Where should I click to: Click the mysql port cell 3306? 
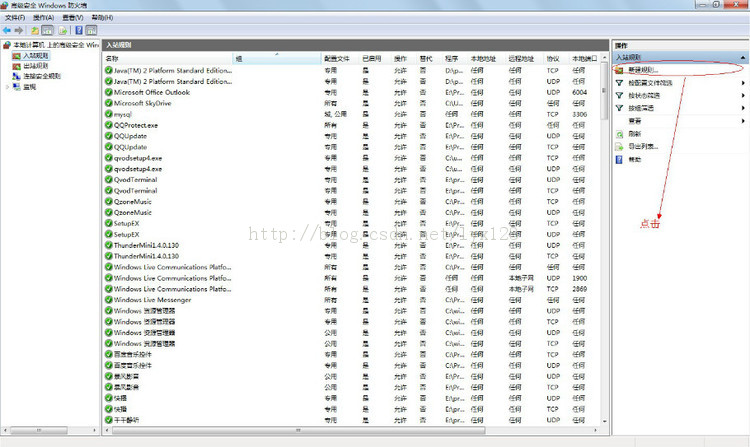click(579, 114)
